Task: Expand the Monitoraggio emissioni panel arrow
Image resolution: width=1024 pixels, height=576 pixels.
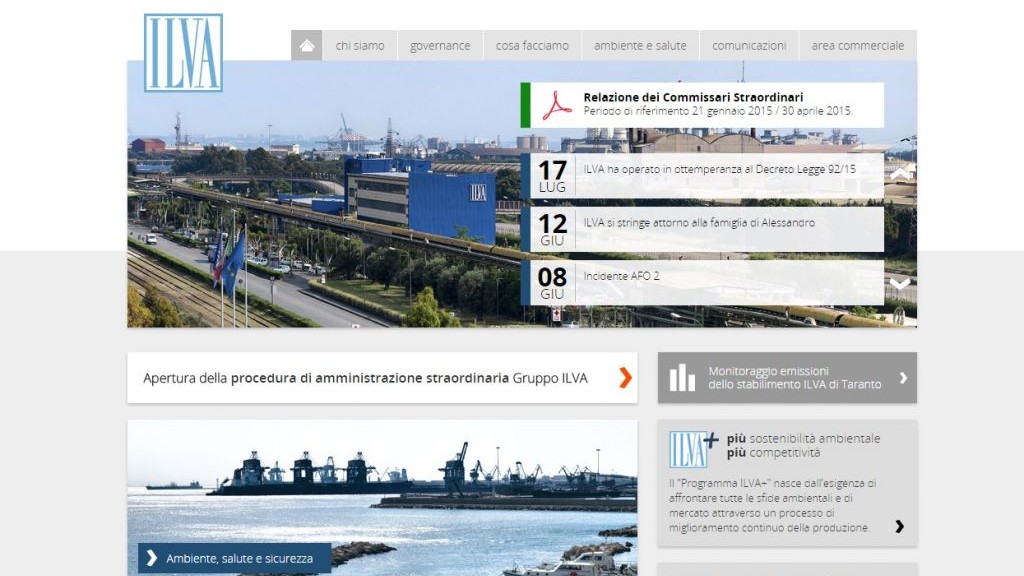Action: click(x=903, y=377)
